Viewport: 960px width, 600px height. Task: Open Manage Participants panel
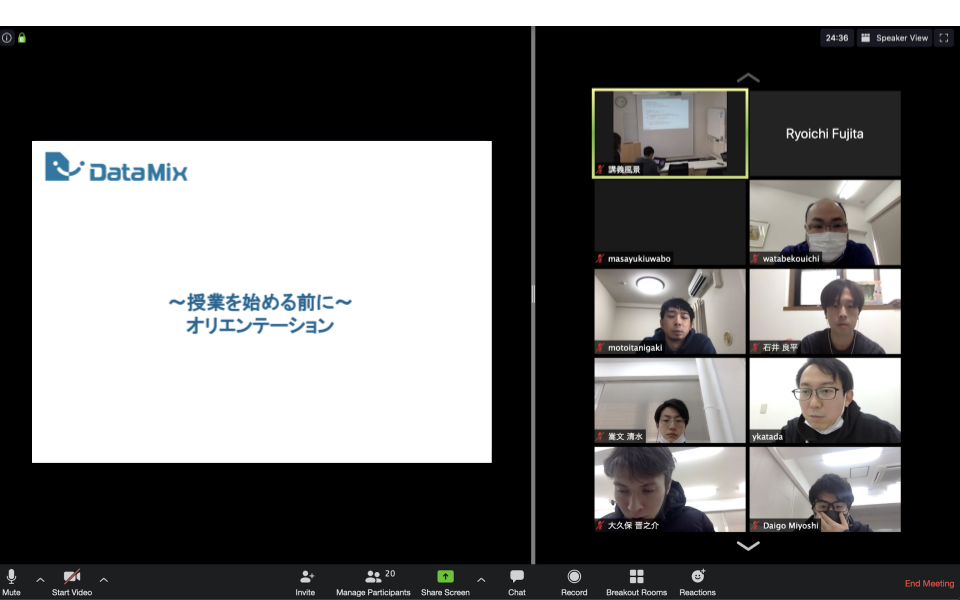[x=373, y=582]
